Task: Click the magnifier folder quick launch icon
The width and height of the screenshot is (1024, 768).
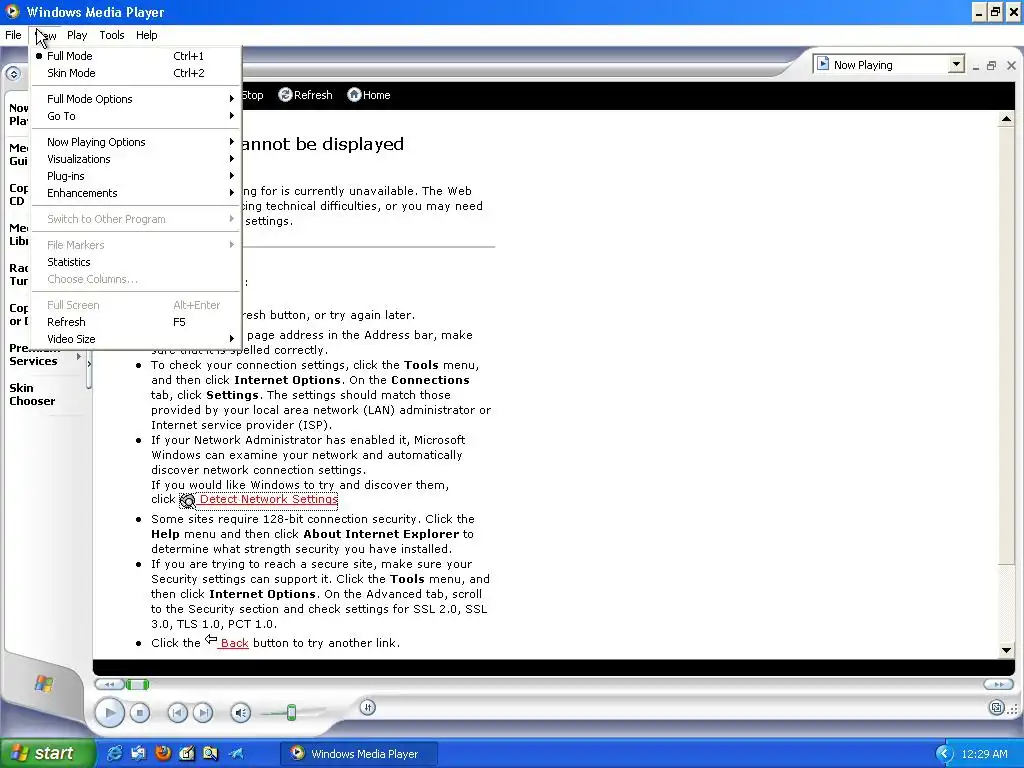Action: pos(210,754)
